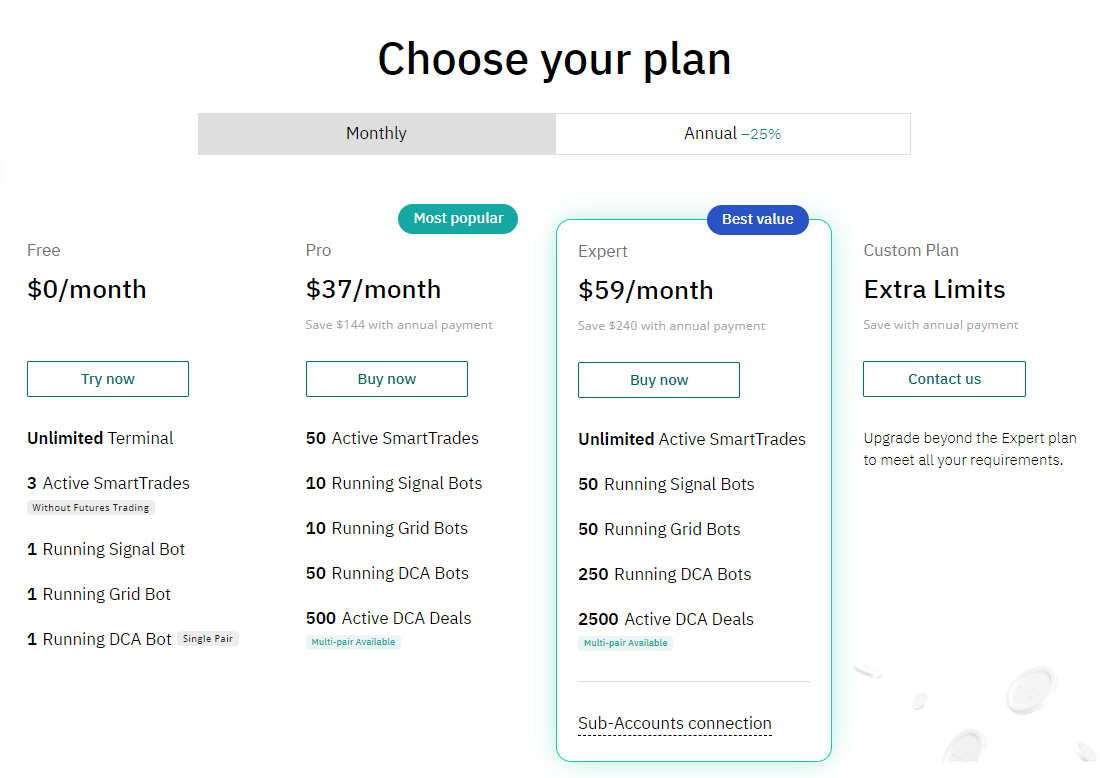Click Buy now under Expert plan
This screenshot has width=1100, height=778.
(659, 380)
